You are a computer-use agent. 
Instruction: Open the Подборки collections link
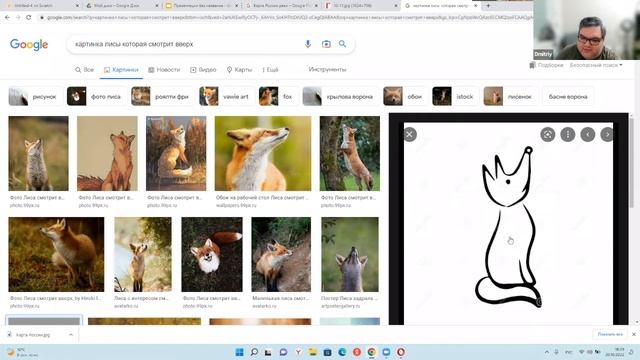(x=546, y=65)
